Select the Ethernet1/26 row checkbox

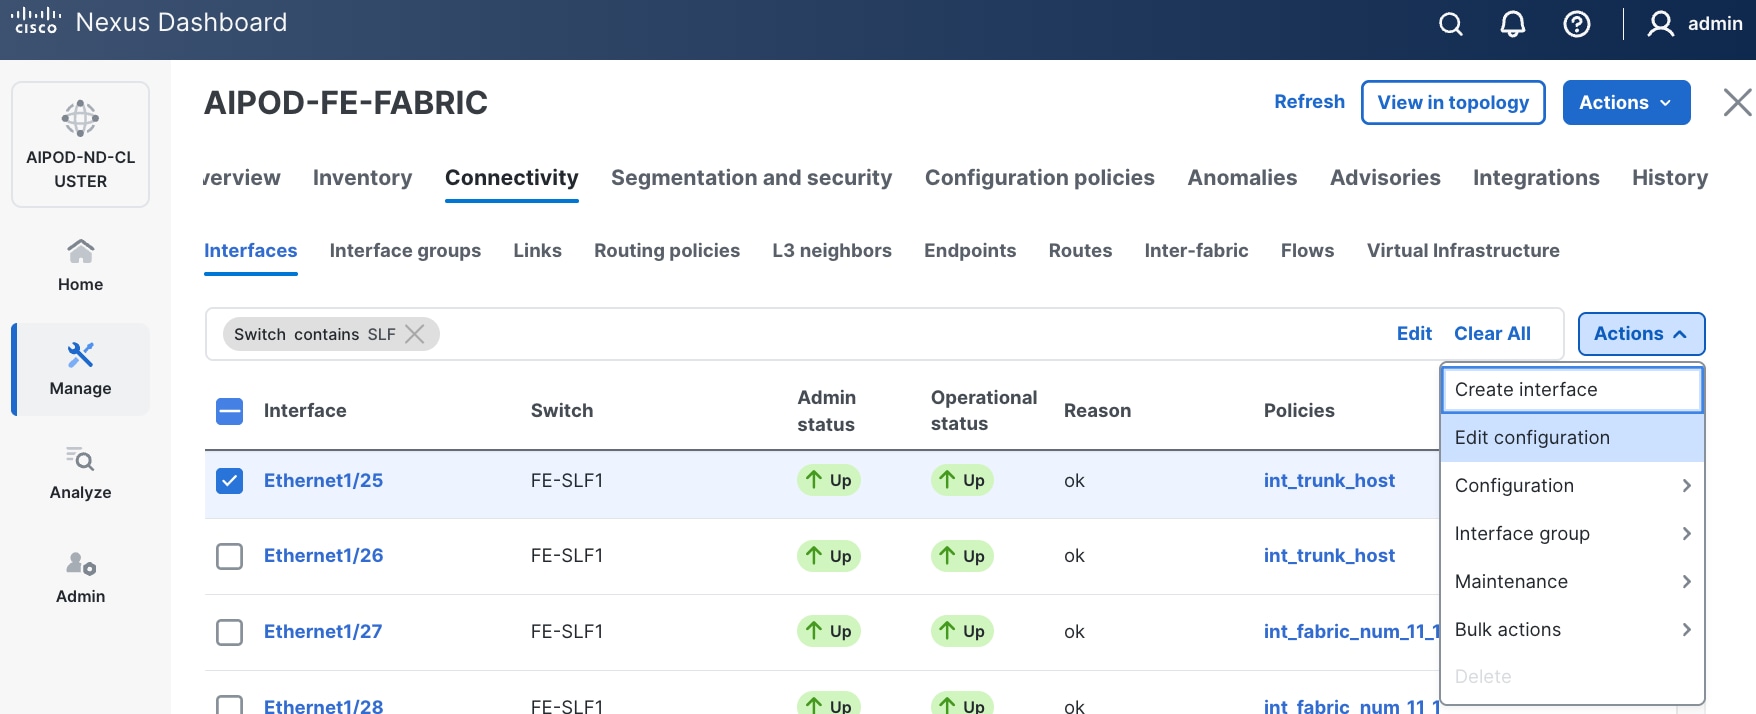point(230,556)
